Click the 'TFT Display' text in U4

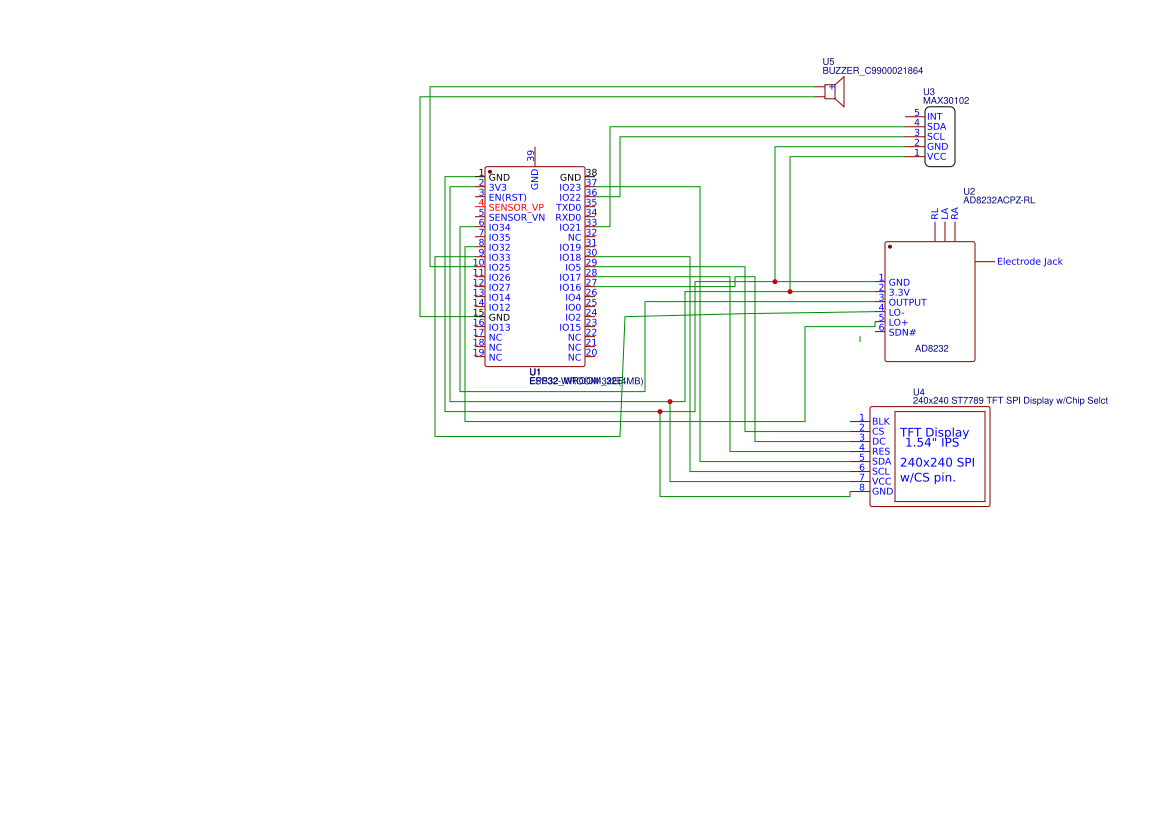pyautogui.click(x=935, y=433)
